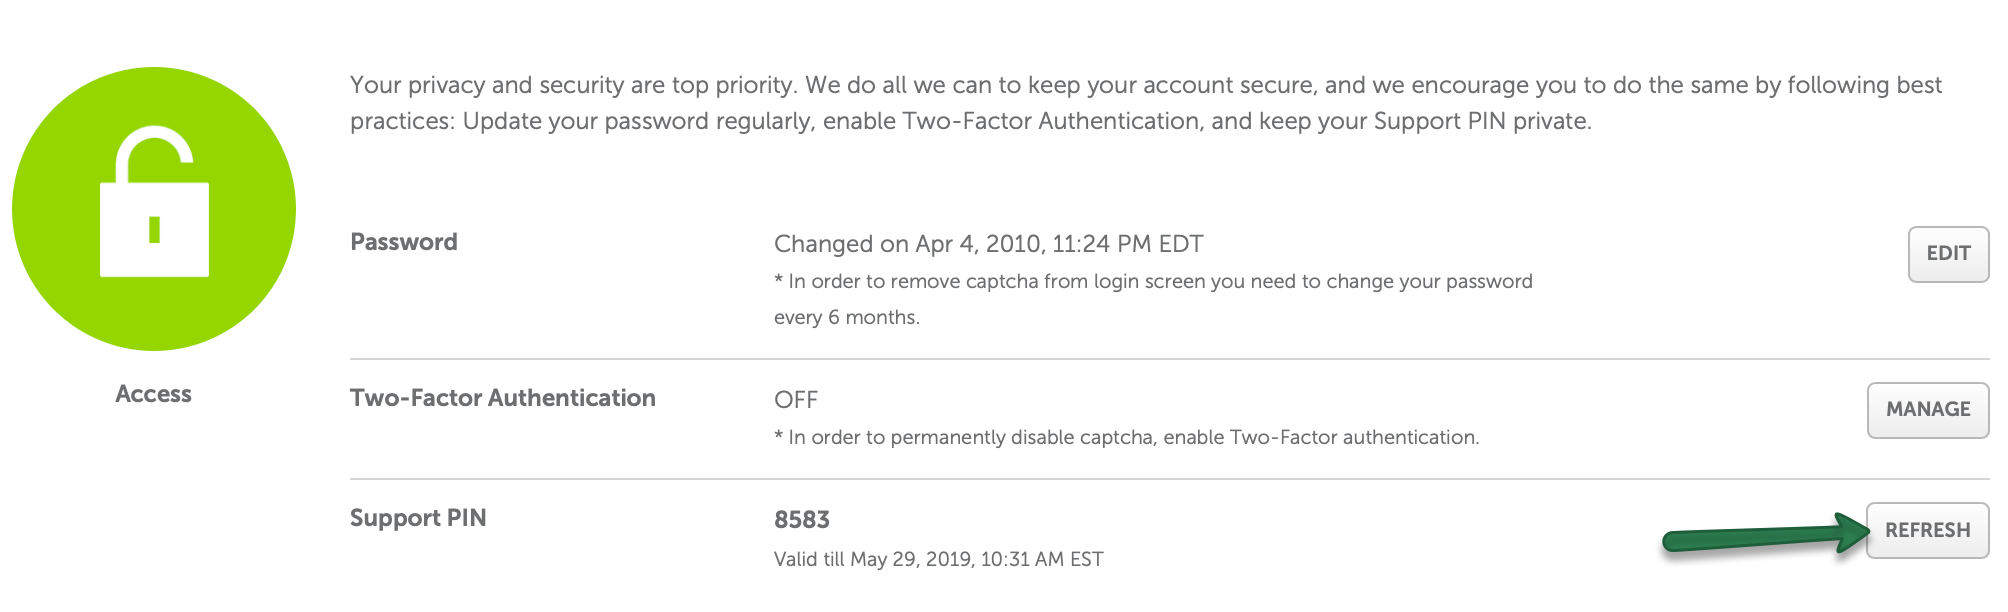This screenshot has height=612, width=2008.
Task: Click the Two-Factor OFF status text
Action: [x=796, y=400]
